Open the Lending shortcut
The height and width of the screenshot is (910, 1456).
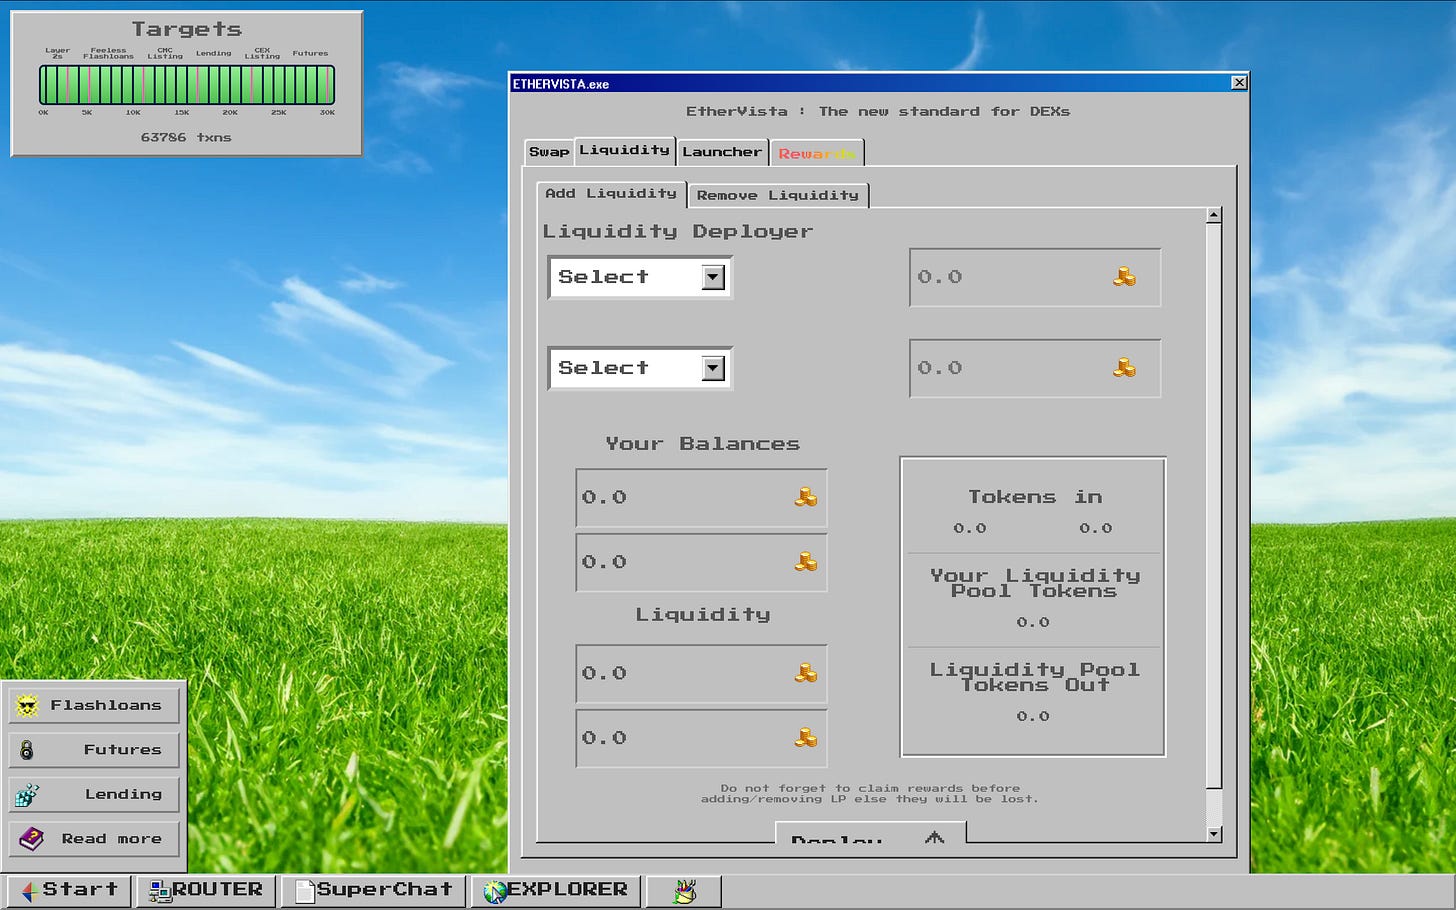(94, 794)
